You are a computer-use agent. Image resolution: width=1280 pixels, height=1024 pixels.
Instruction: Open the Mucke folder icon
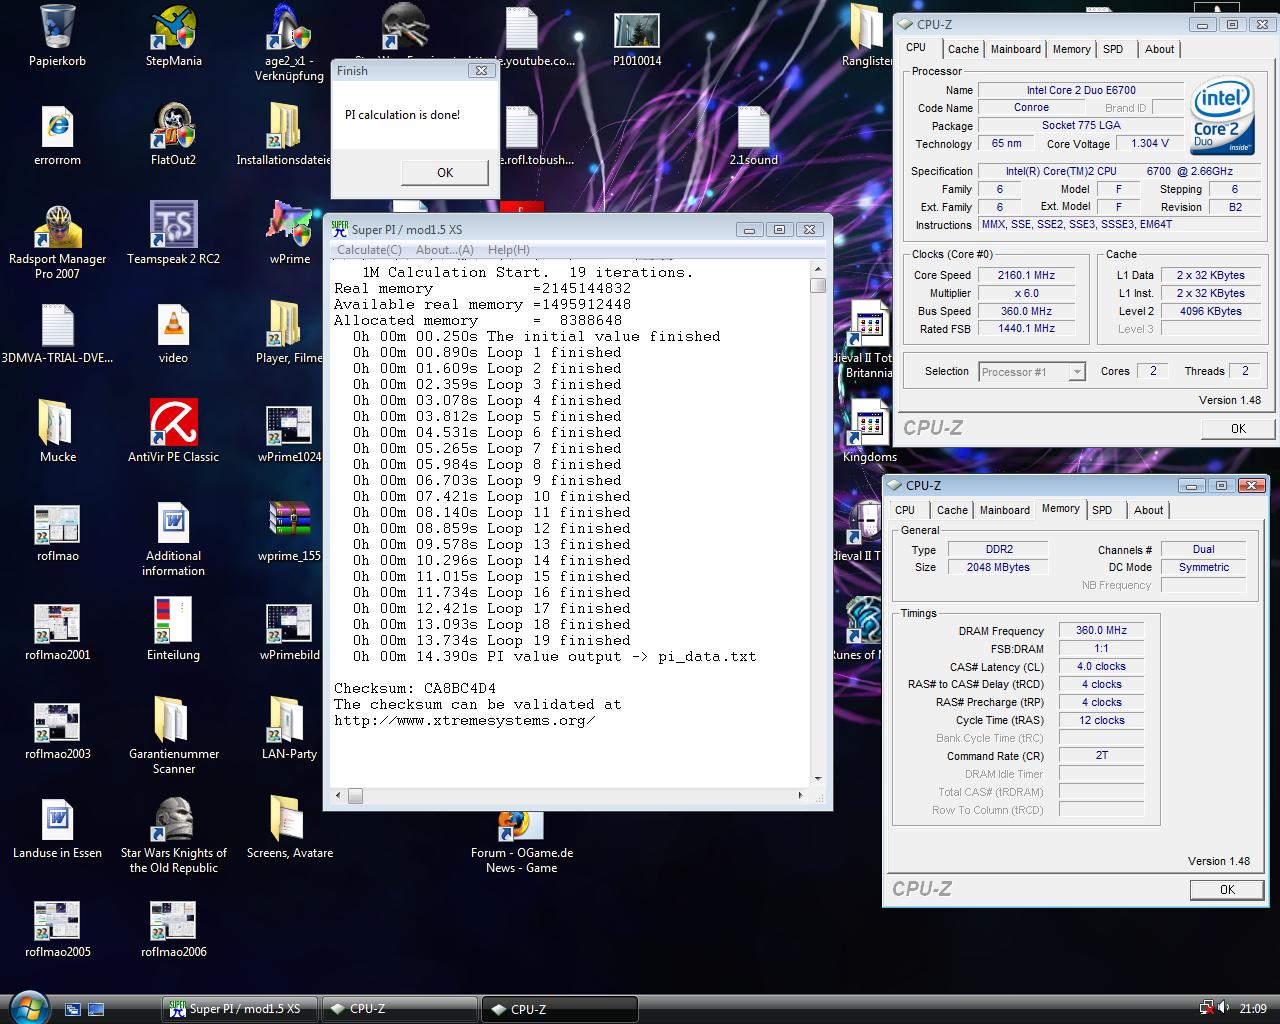(x=57, y=423)
